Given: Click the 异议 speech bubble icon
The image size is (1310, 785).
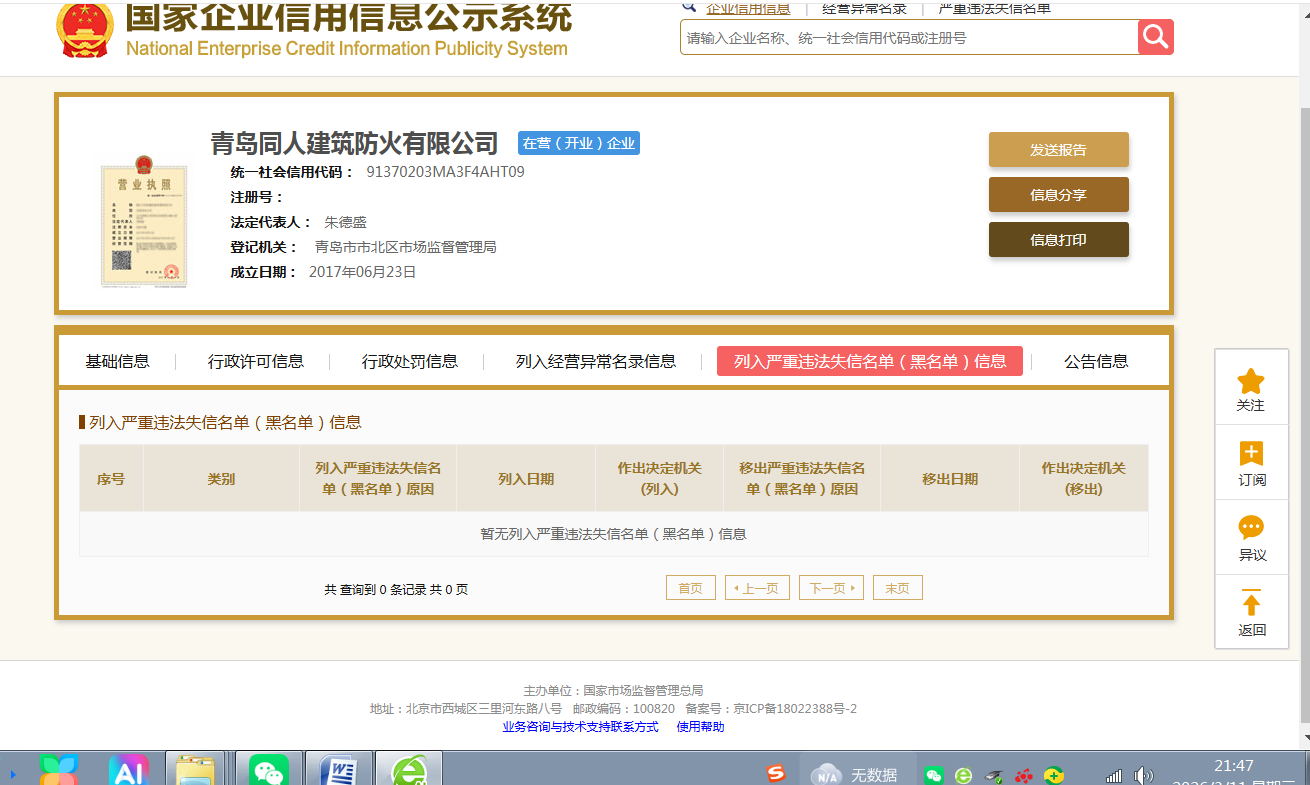Looking at the screenshot, I should (x=1251, y=528).
